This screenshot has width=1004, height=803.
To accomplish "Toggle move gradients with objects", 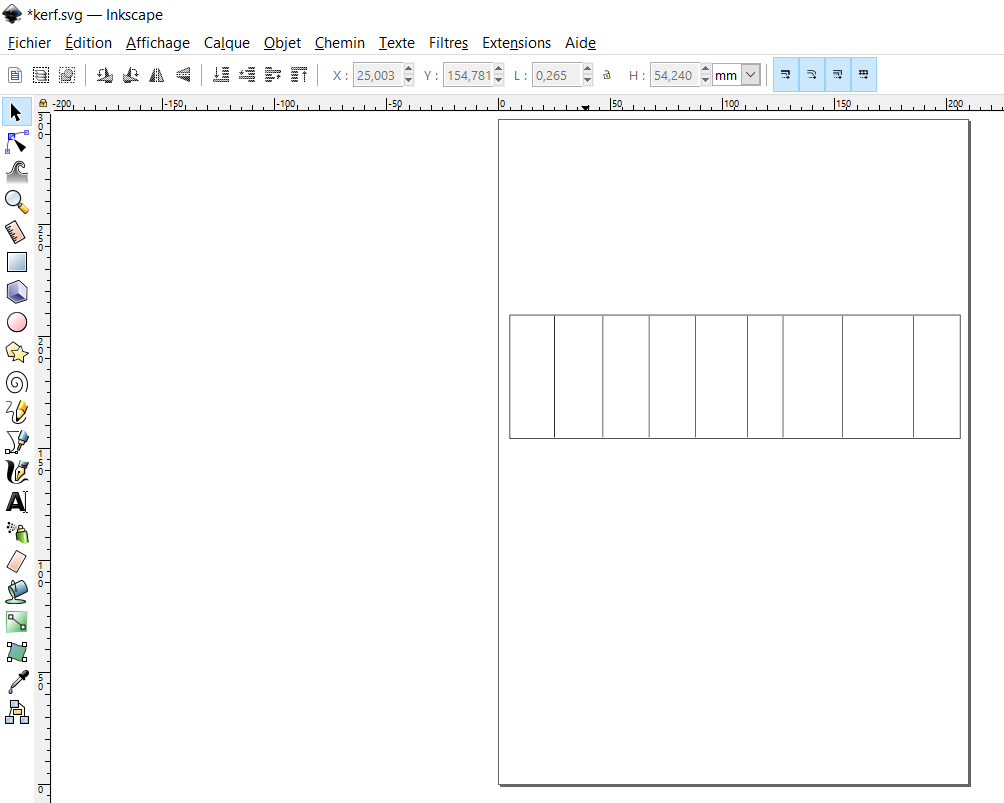I will point(838,75).
